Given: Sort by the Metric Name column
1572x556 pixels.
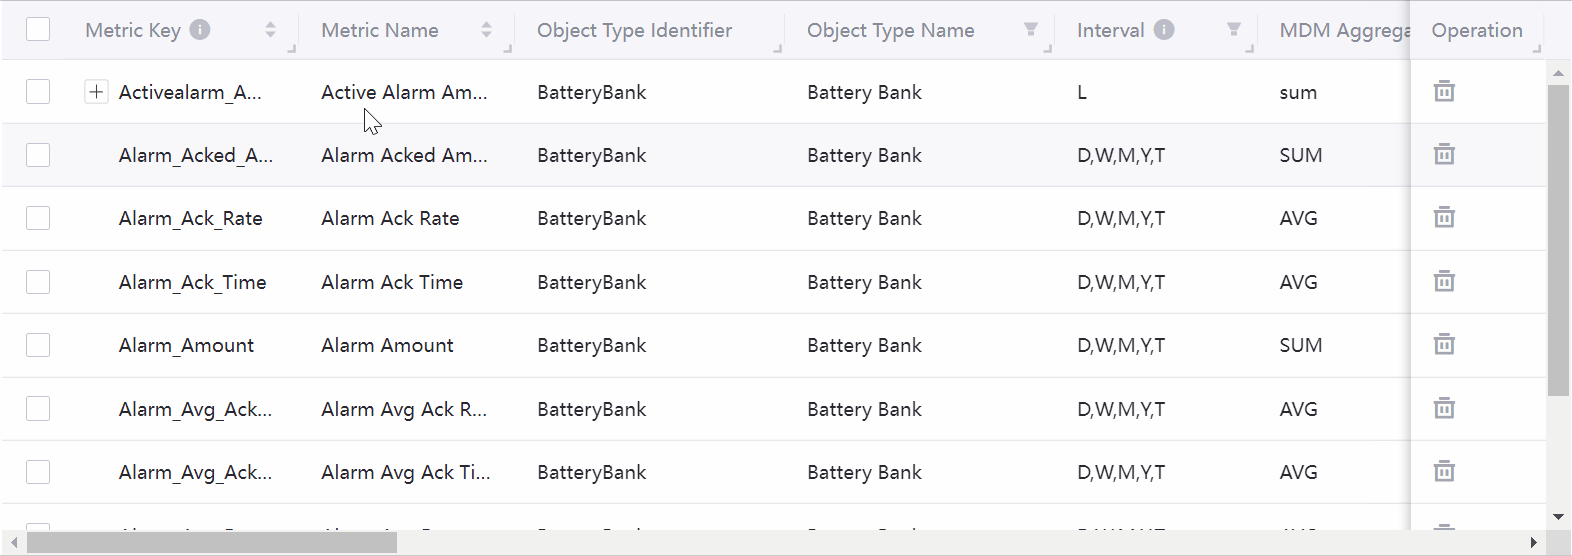Looking at the screenshot, I should tap(486, 30).
